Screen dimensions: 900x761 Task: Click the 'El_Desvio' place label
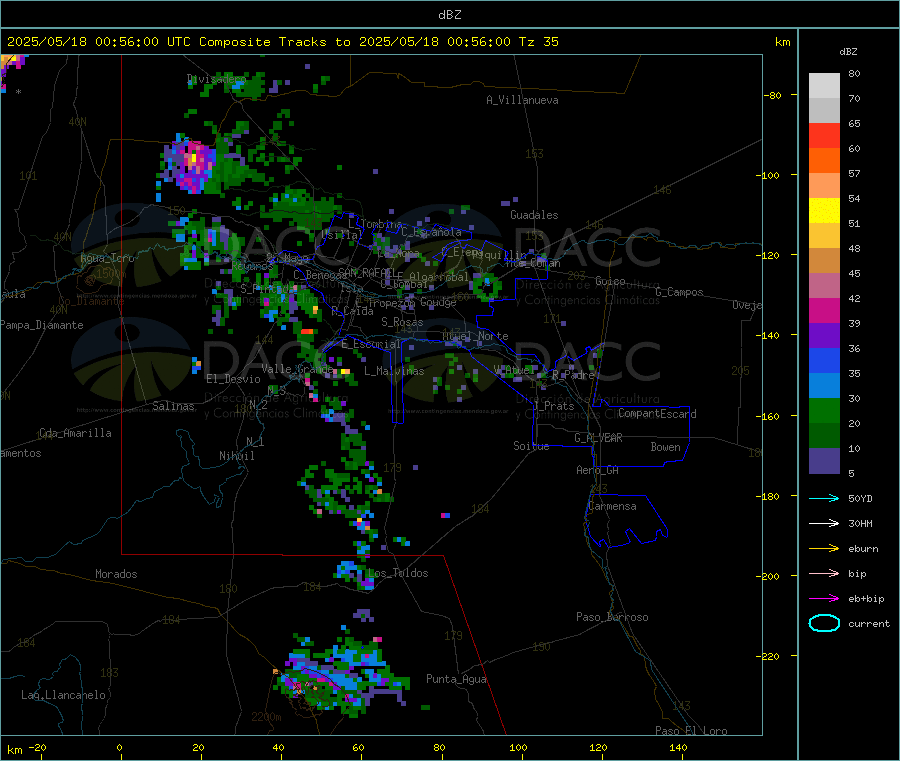coord(233,379)
